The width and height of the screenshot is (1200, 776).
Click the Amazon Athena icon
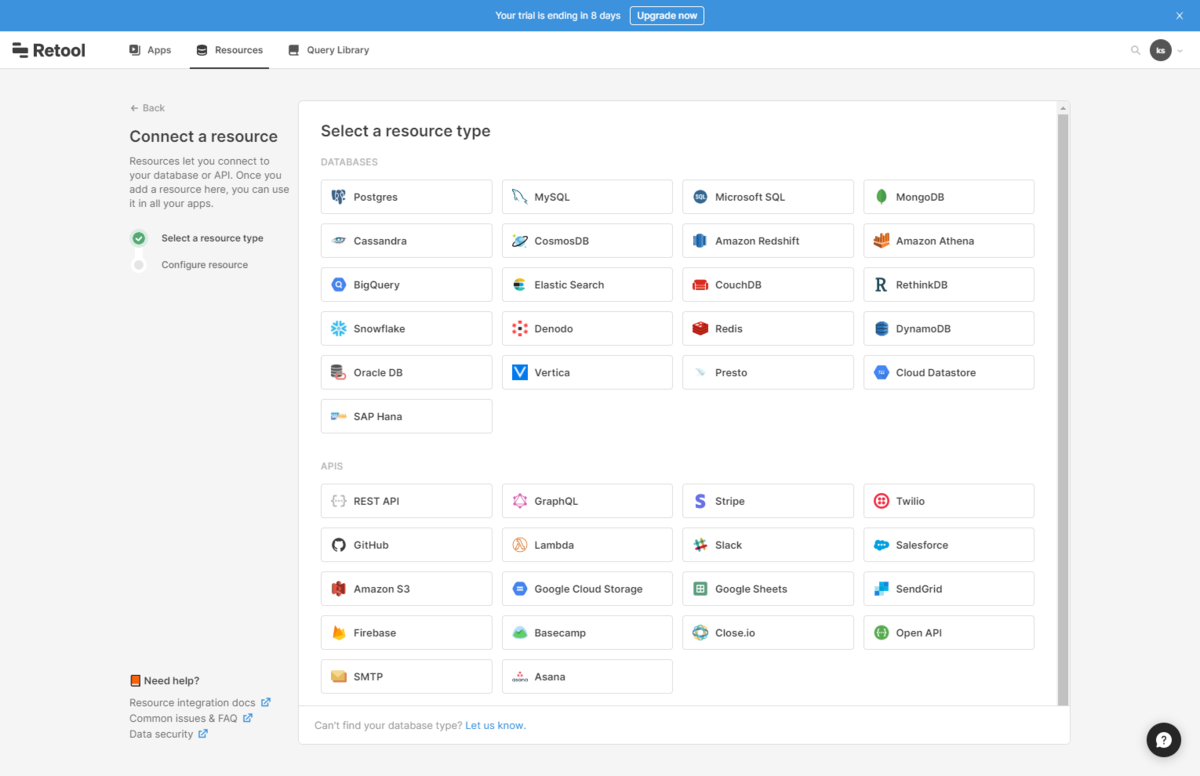coord(881,241)
